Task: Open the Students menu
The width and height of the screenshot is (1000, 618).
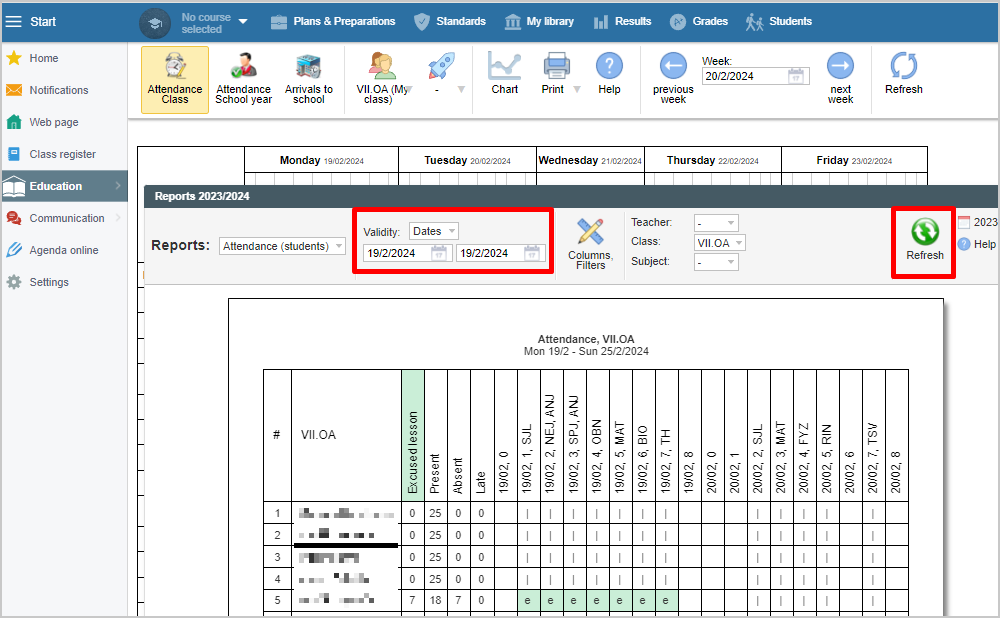Action: click(779, 22)
